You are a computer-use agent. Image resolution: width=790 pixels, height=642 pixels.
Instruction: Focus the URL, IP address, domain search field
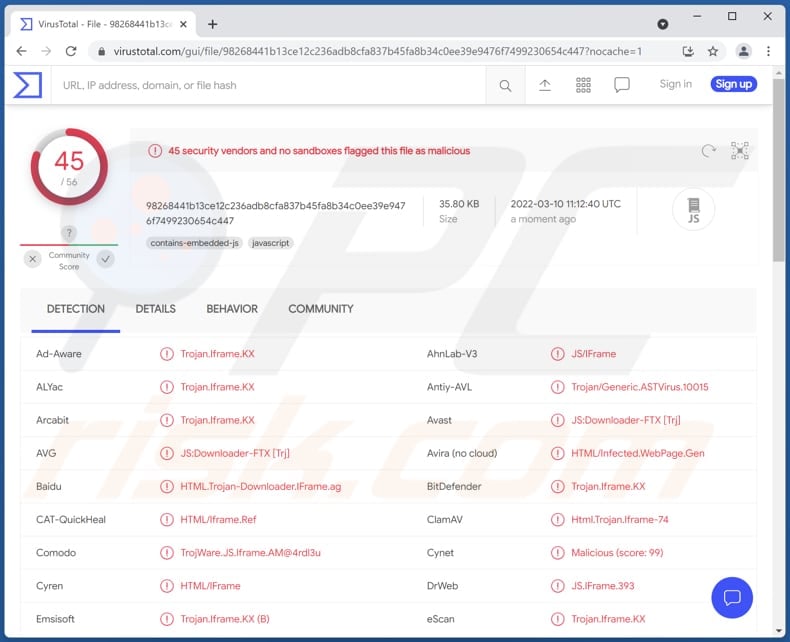tap(269, 85)
